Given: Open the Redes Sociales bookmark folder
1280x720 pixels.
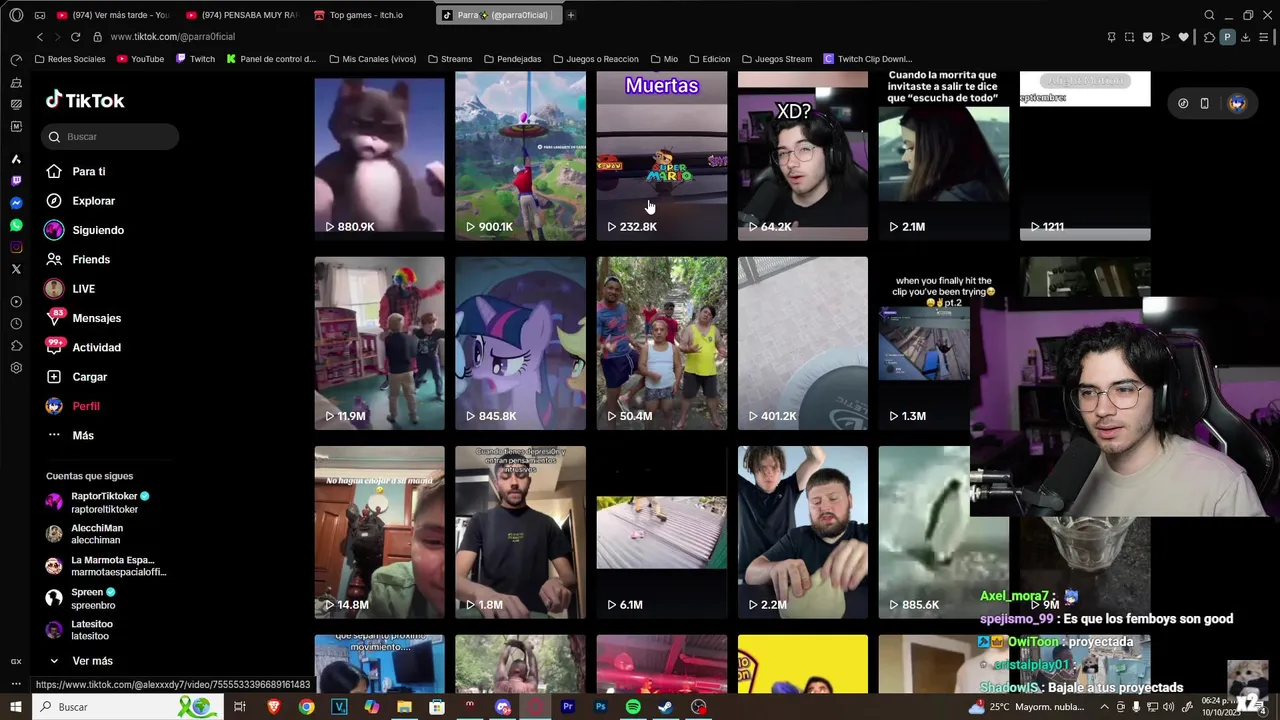Looking at the screenshot, I should 69,59.
